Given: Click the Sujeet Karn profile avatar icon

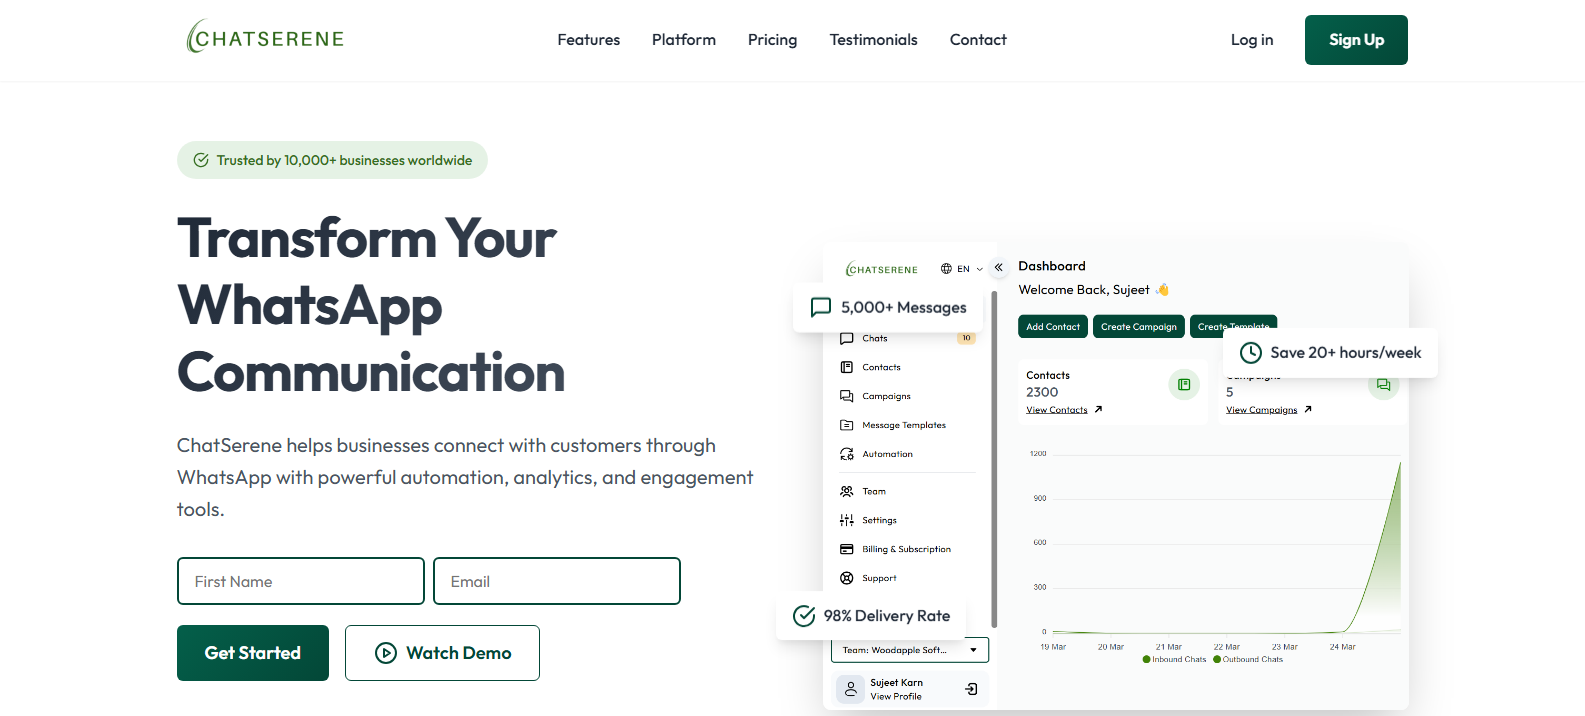Looking at the screenshot, I should 851,689.
